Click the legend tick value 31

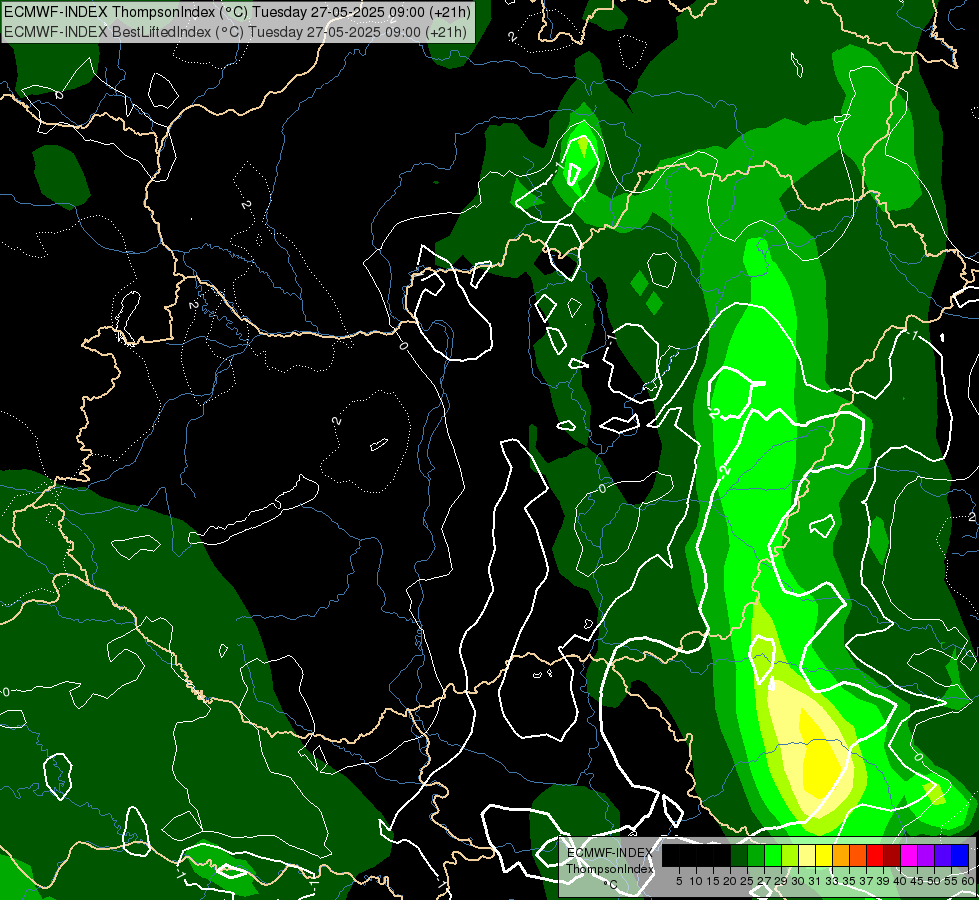815,881
